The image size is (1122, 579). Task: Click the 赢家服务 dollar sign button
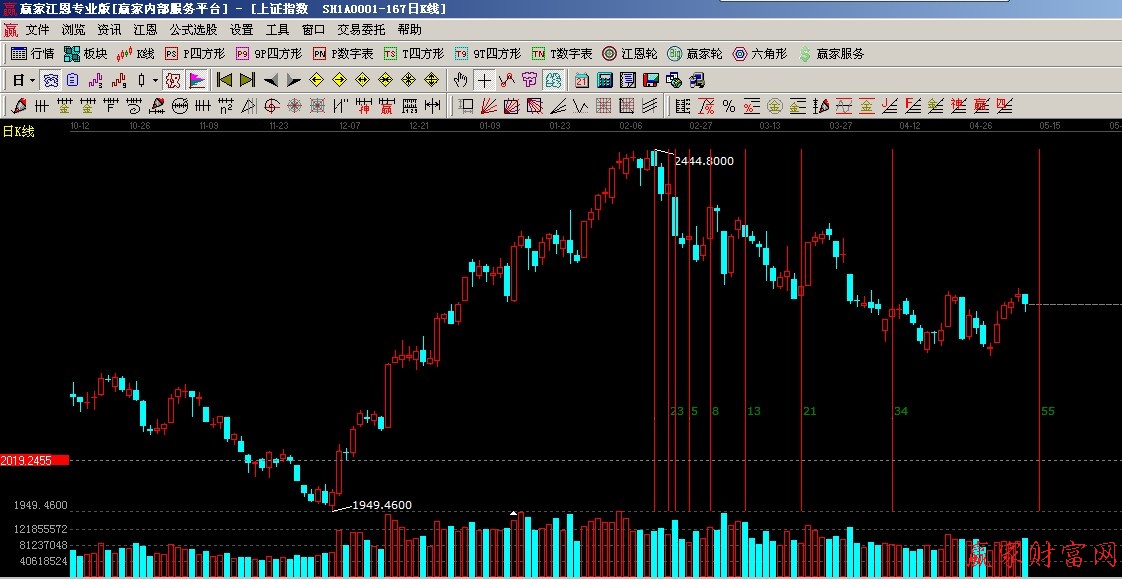831,54
